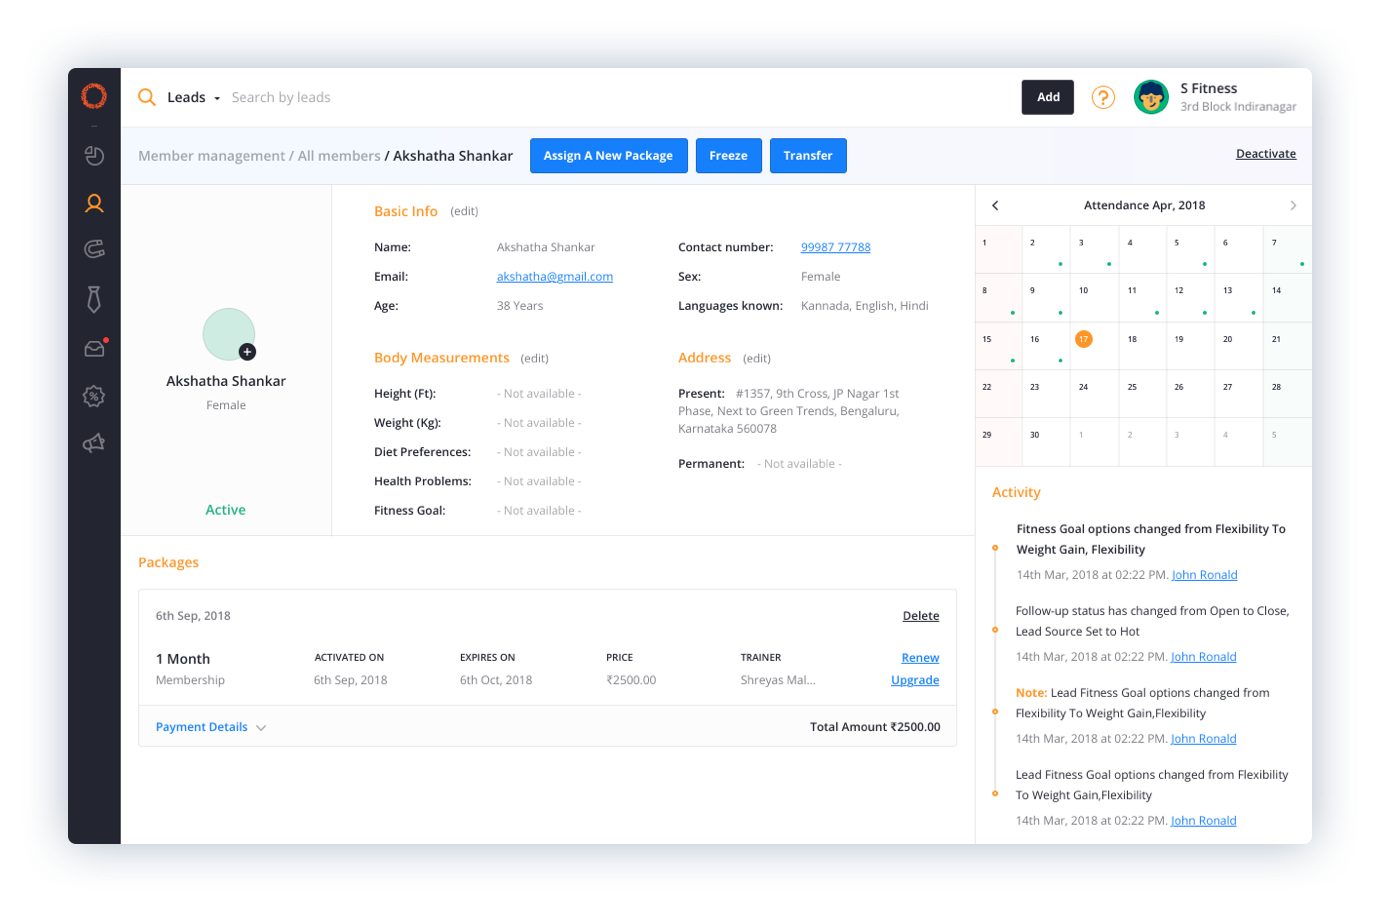
Task: Open the megaphone announcements icon
Action: [94, 443]
